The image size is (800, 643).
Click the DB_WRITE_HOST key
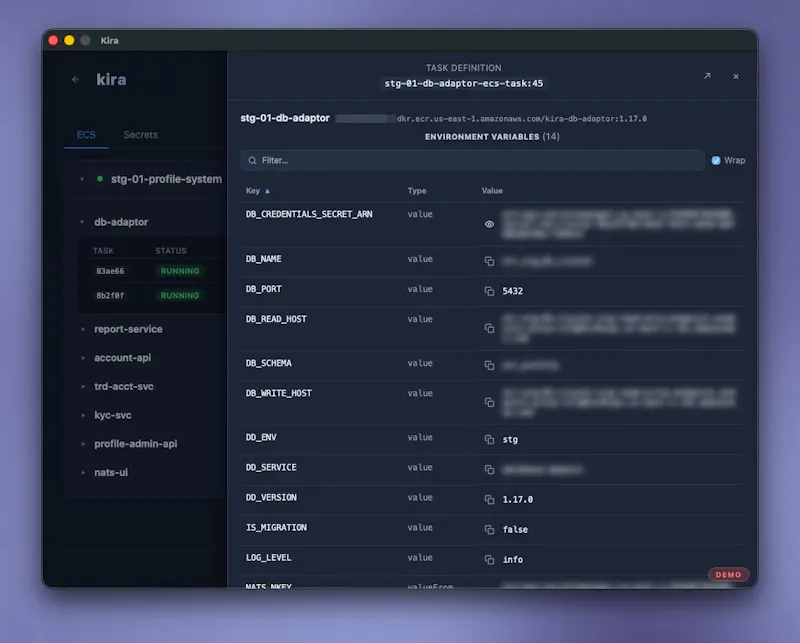pos(279,393)
